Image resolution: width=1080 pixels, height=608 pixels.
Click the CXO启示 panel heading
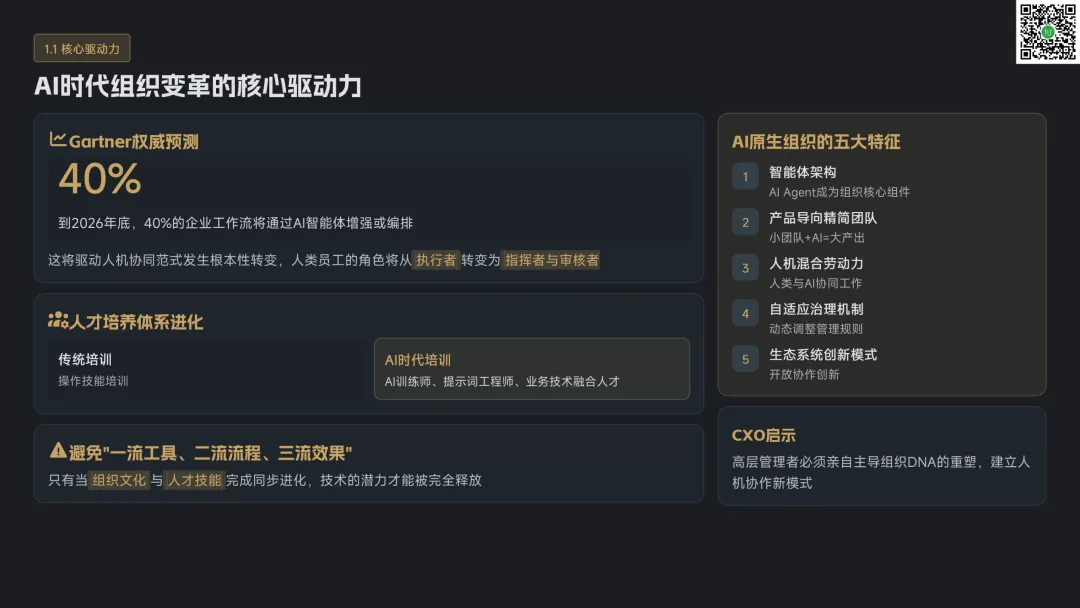coord(764,435)
